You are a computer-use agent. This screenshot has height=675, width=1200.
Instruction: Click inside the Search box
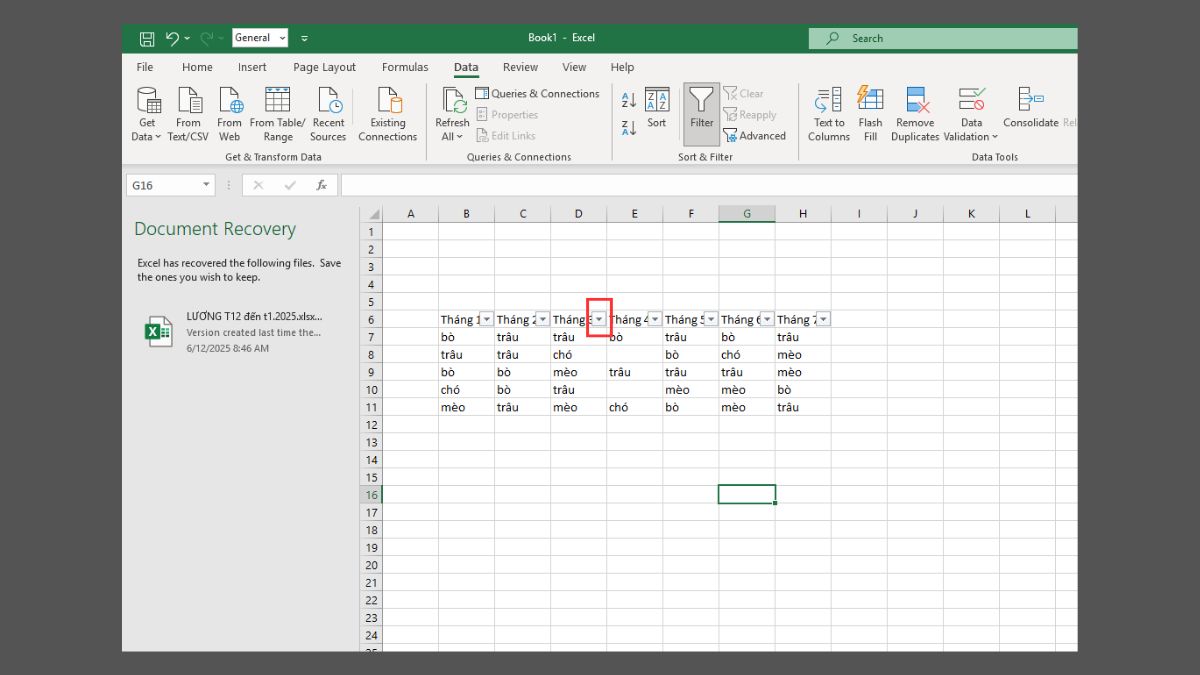[941, 38]
